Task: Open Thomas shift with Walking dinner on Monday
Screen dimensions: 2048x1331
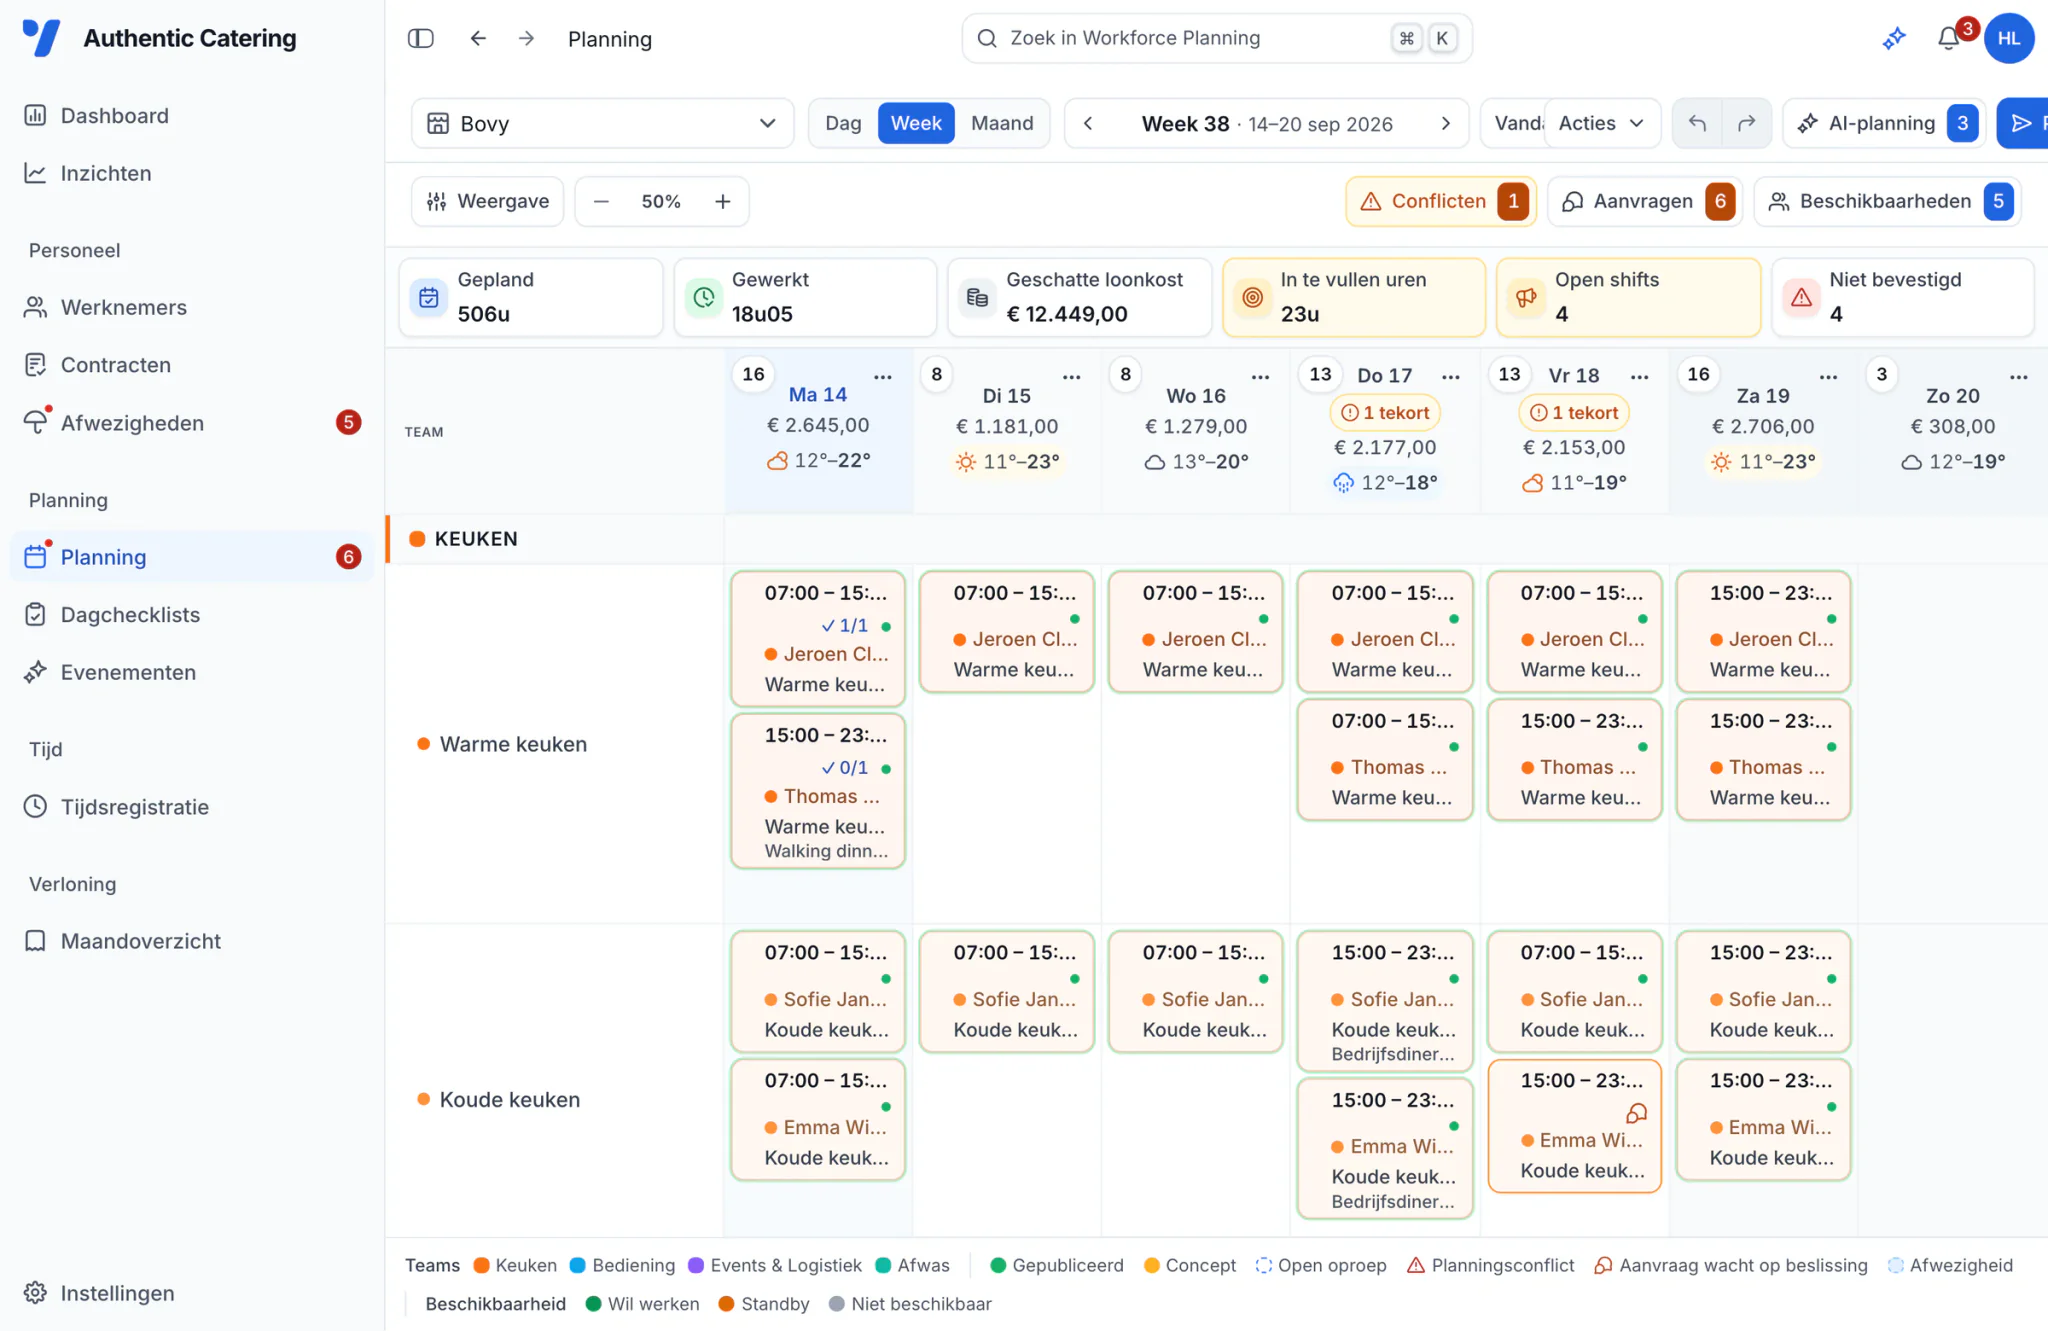Action: (x=818, y=791)
